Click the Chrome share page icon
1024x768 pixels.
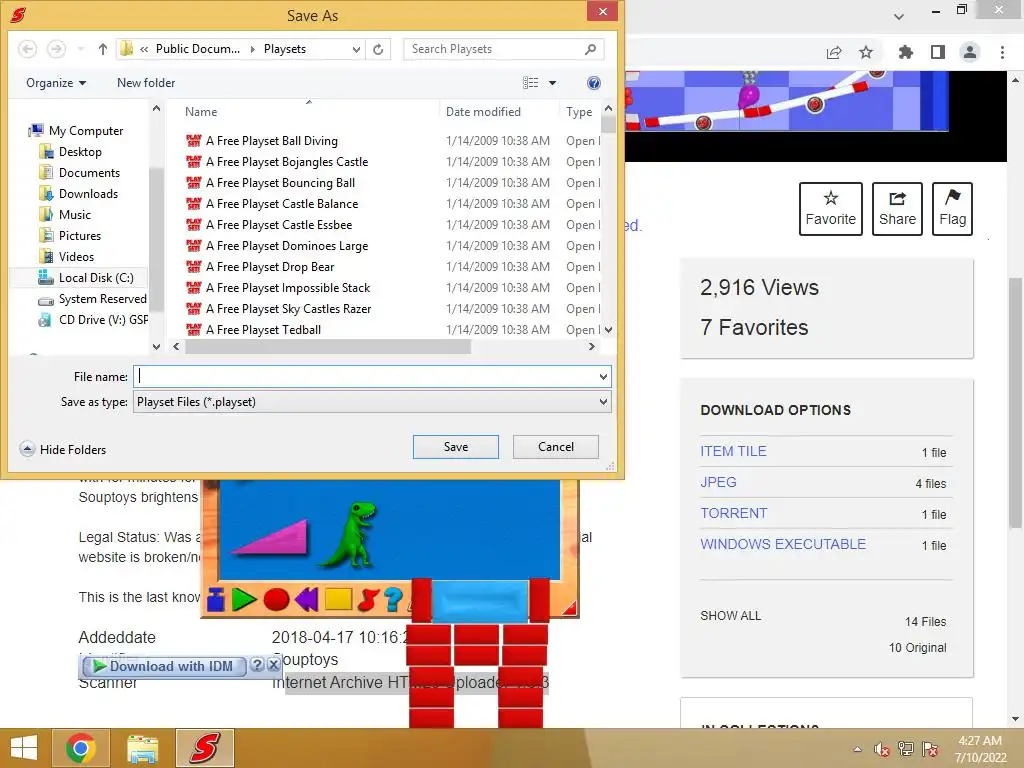834,52
